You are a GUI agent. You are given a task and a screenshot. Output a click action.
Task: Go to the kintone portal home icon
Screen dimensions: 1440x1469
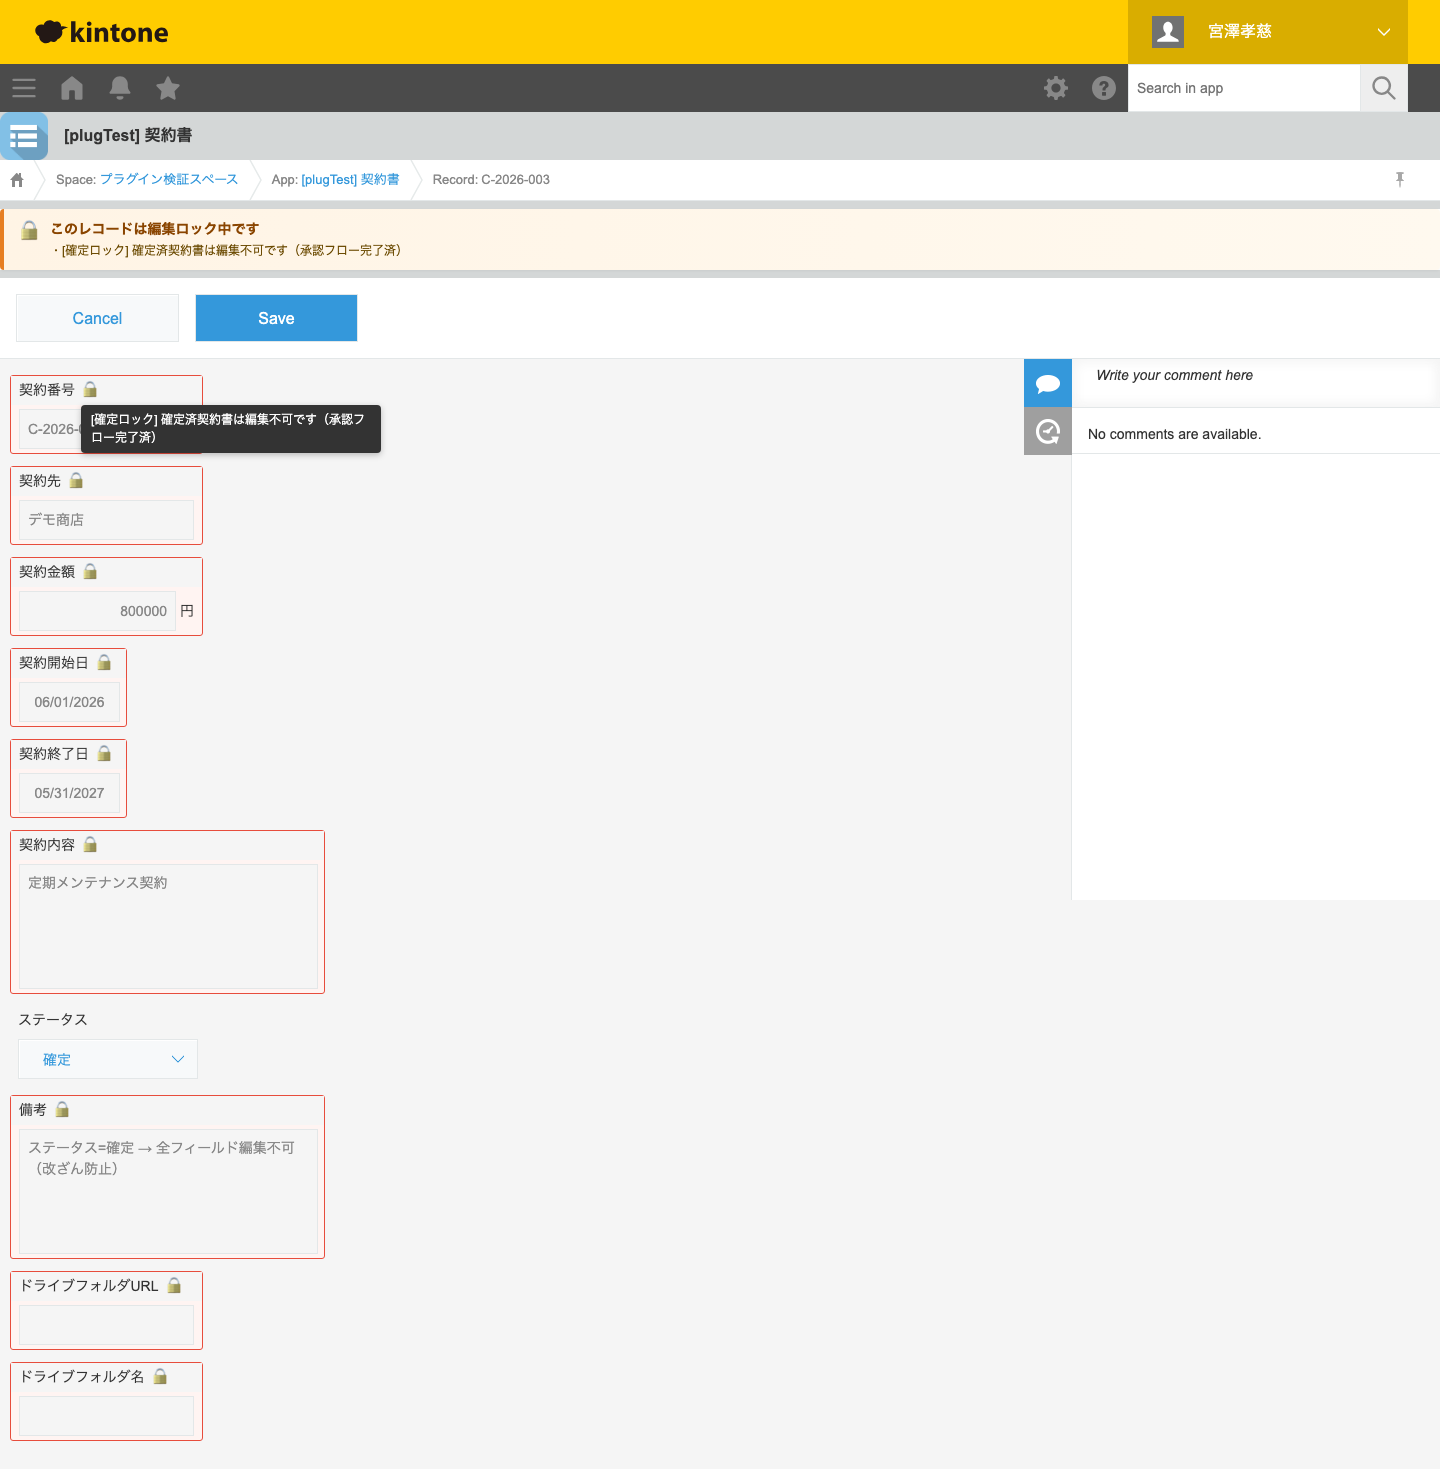tap(72, 88)
